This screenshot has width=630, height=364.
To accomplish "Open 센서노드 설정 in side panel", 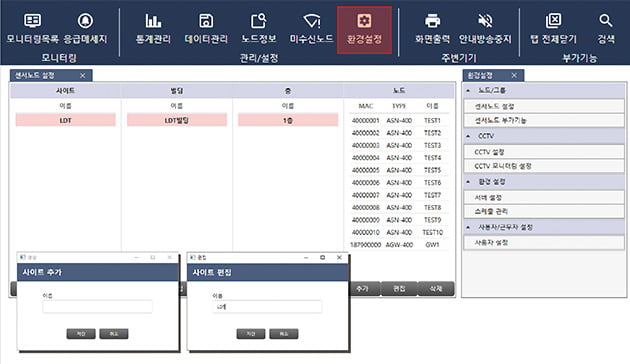I will (544, 106).
